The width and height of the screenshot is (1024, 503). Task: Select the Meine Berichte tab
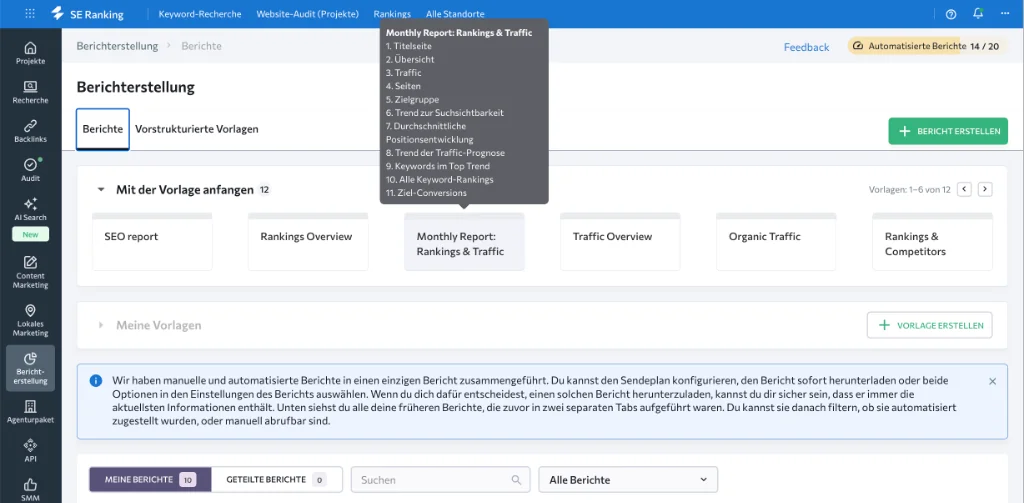tap(150, 479)
